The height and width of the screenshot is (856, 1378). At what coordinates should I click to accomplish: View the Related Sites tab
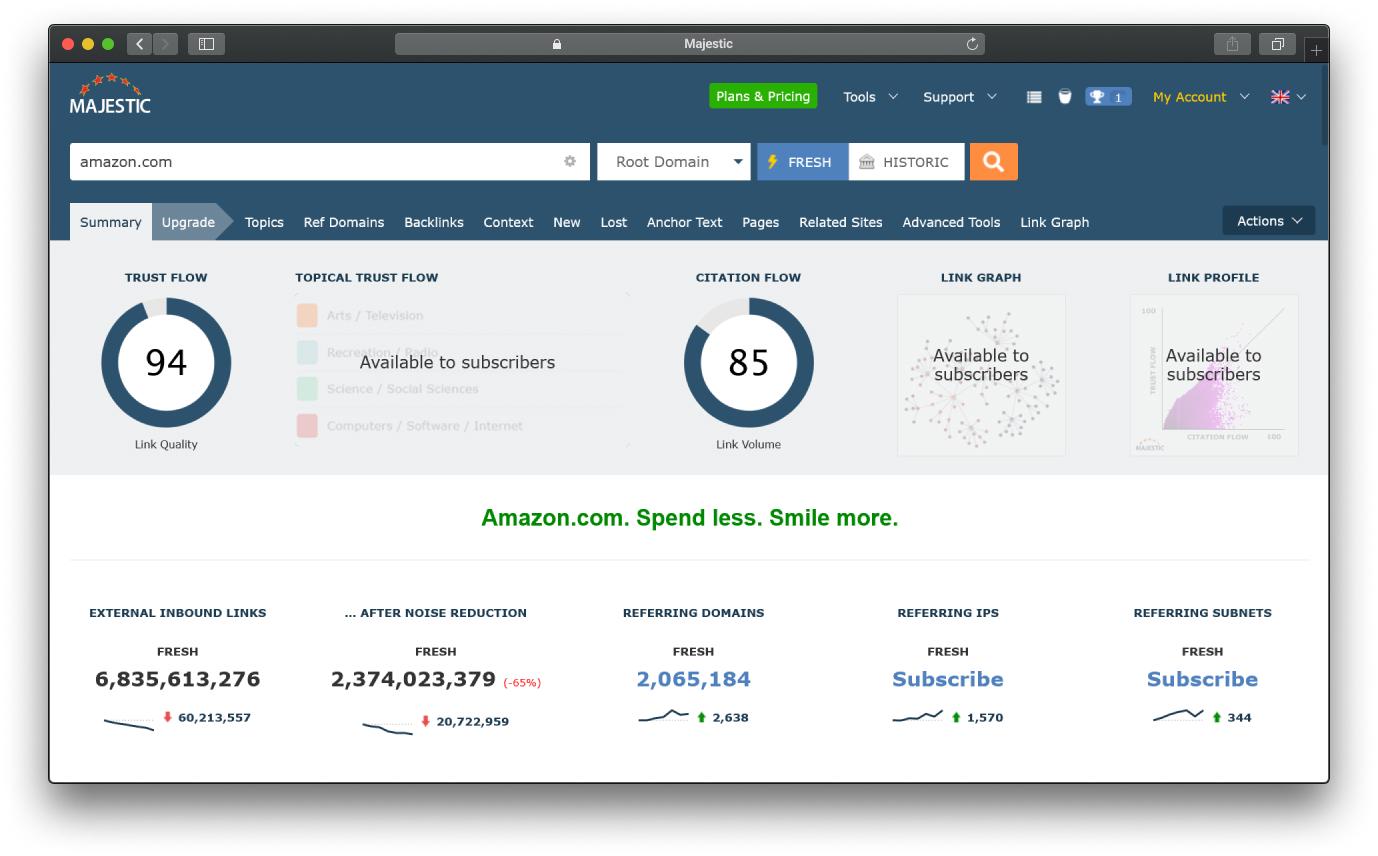(x=841, y=222)
